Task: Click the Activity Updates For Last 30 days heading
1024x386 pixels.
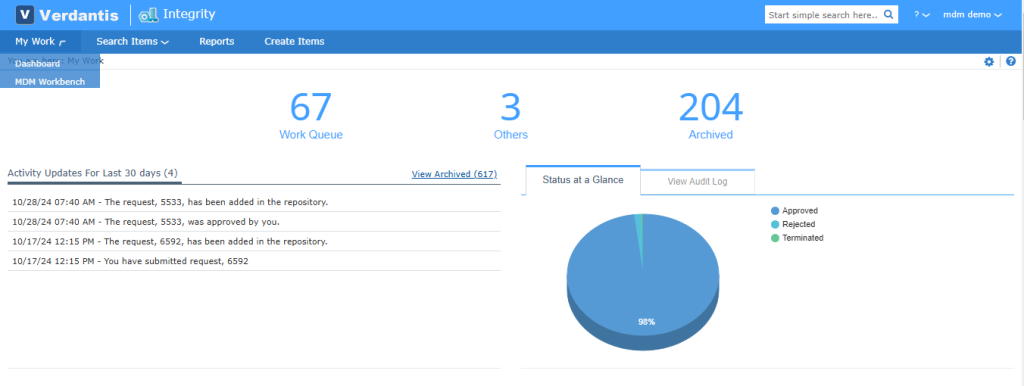Action: pyautogui.click(x=93, y=173)
